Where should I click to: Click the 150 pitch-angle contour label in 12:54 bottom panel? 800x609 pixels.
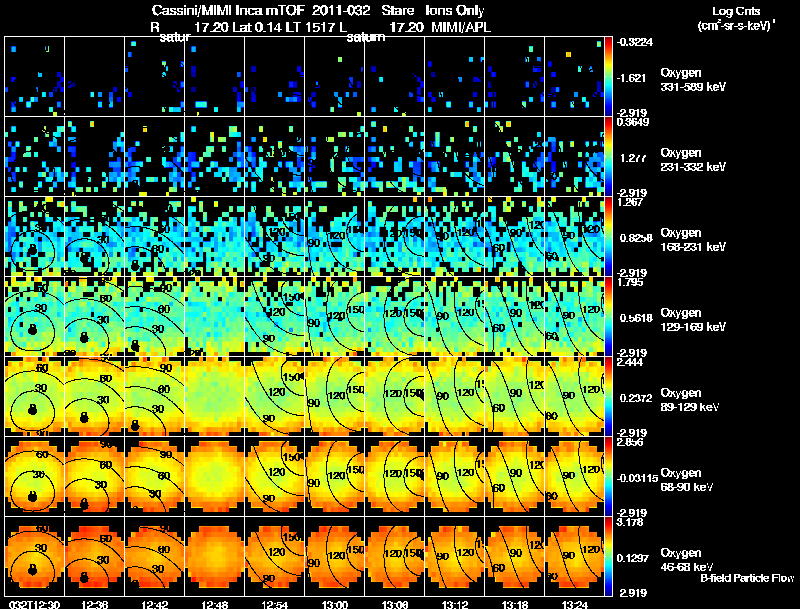coord(291,537)
